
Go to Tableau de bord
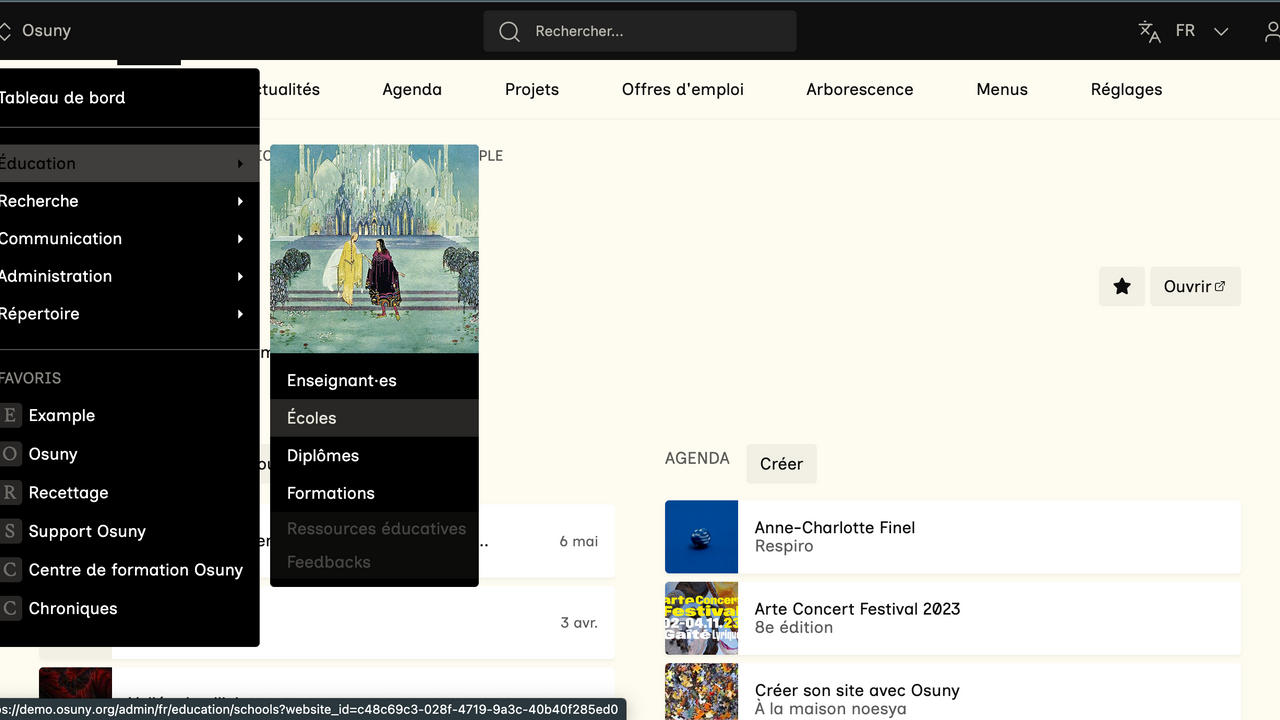(x=62, y=97)
